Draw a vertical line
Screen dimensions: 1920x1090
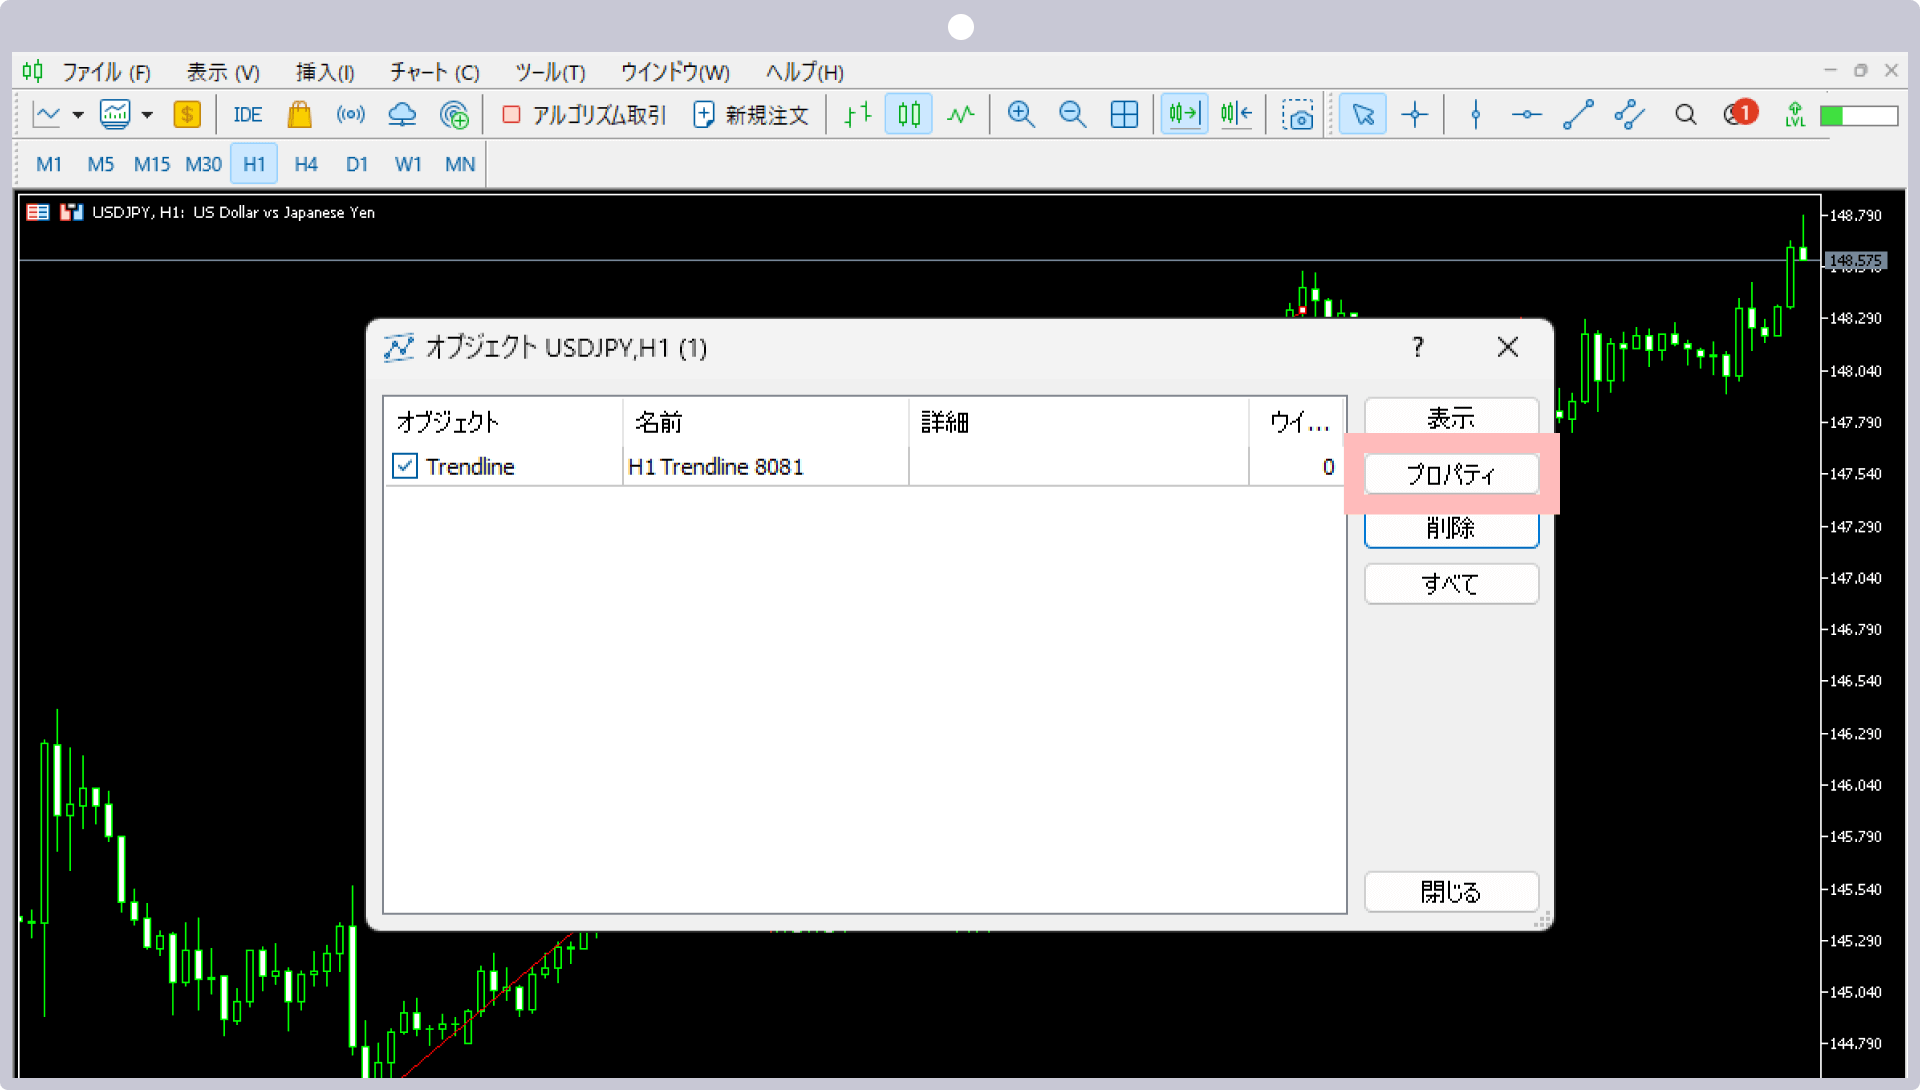(x=1476, y=115)
